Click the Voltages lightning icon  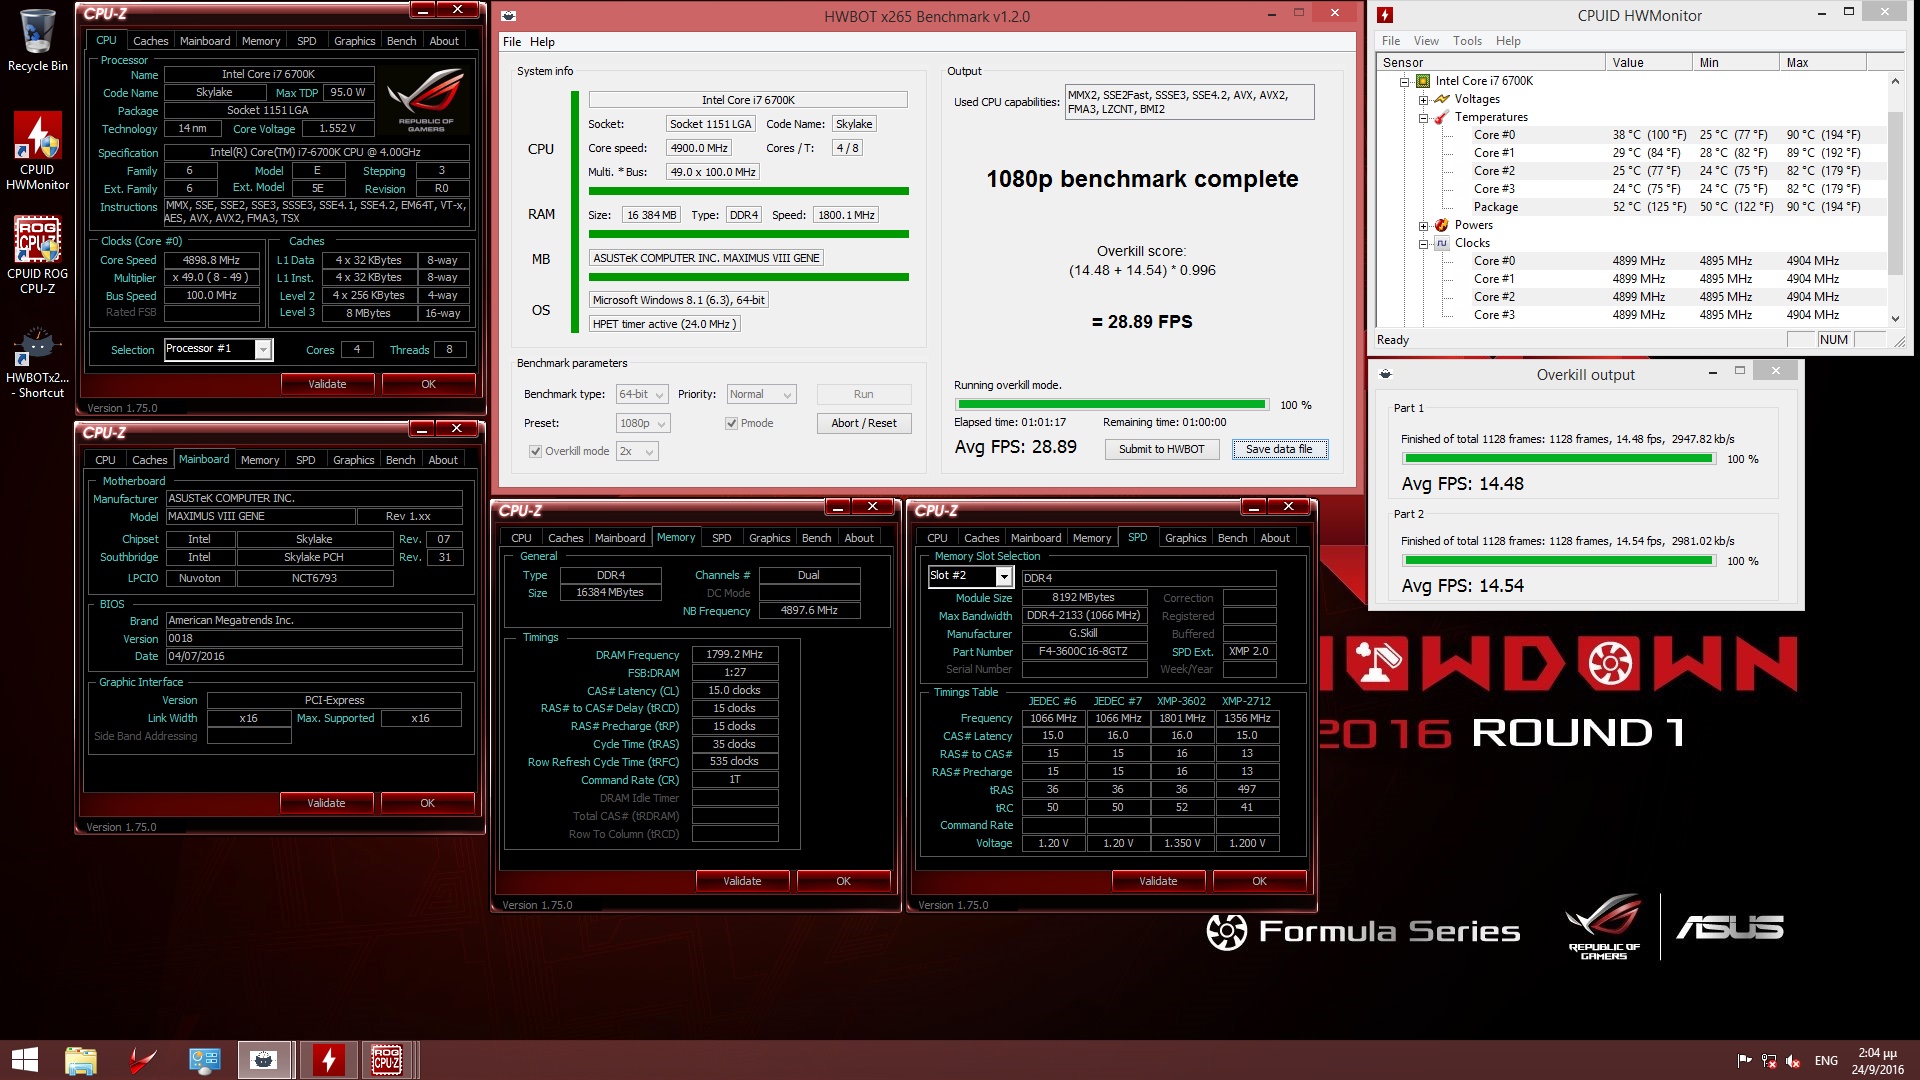click(x=1441, y=99)
